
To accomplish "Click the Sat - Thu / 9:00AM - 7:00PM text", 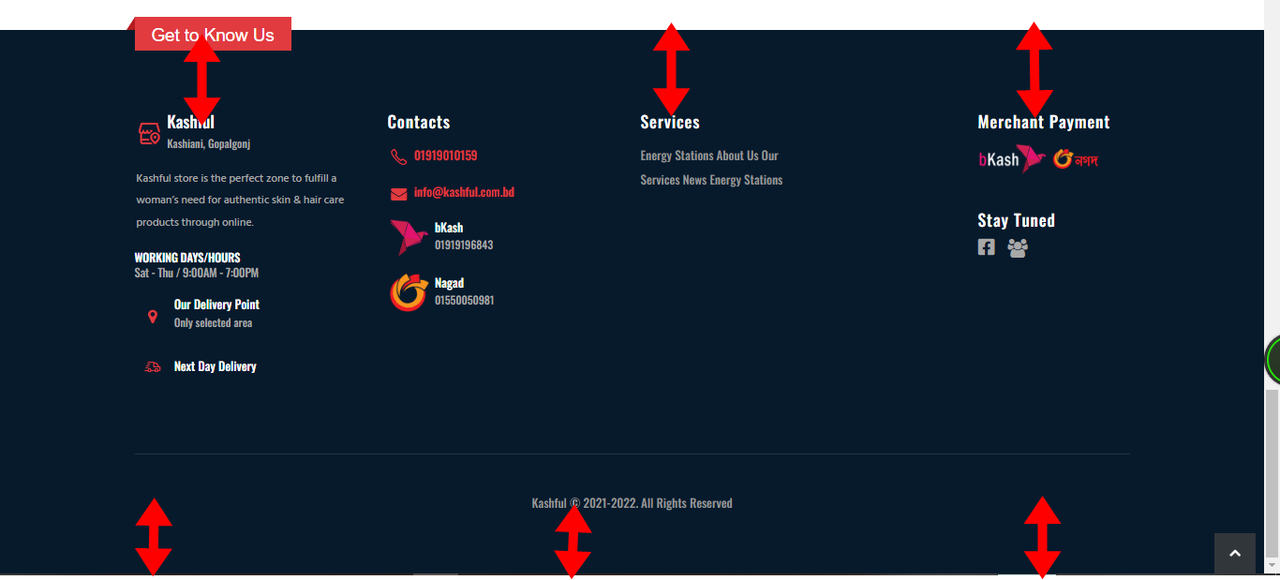I will point(196,273).
